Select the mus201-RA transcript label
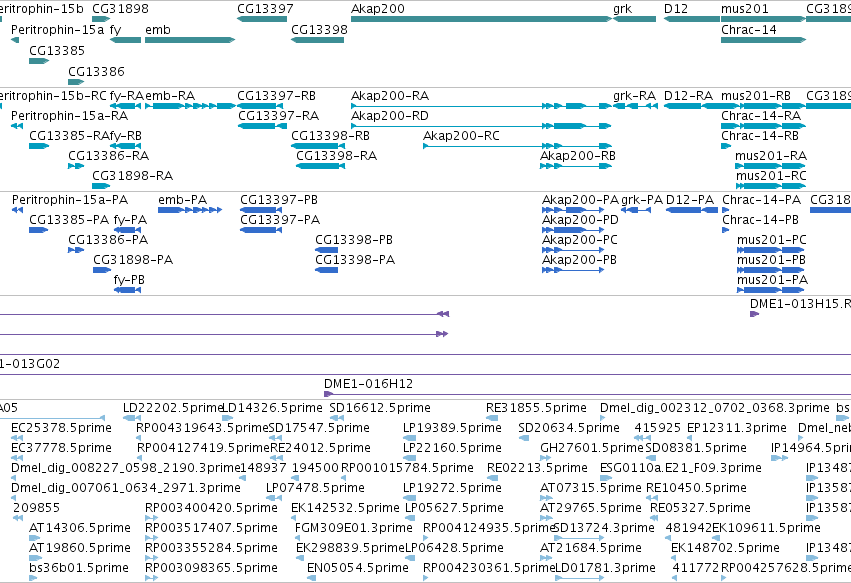 click(771, 156)
